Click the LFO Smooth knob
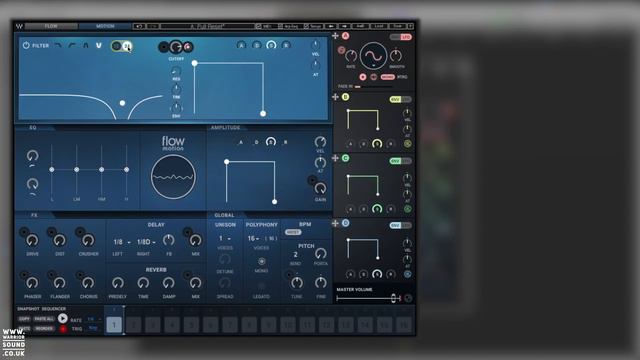 (x=396, y=55)
